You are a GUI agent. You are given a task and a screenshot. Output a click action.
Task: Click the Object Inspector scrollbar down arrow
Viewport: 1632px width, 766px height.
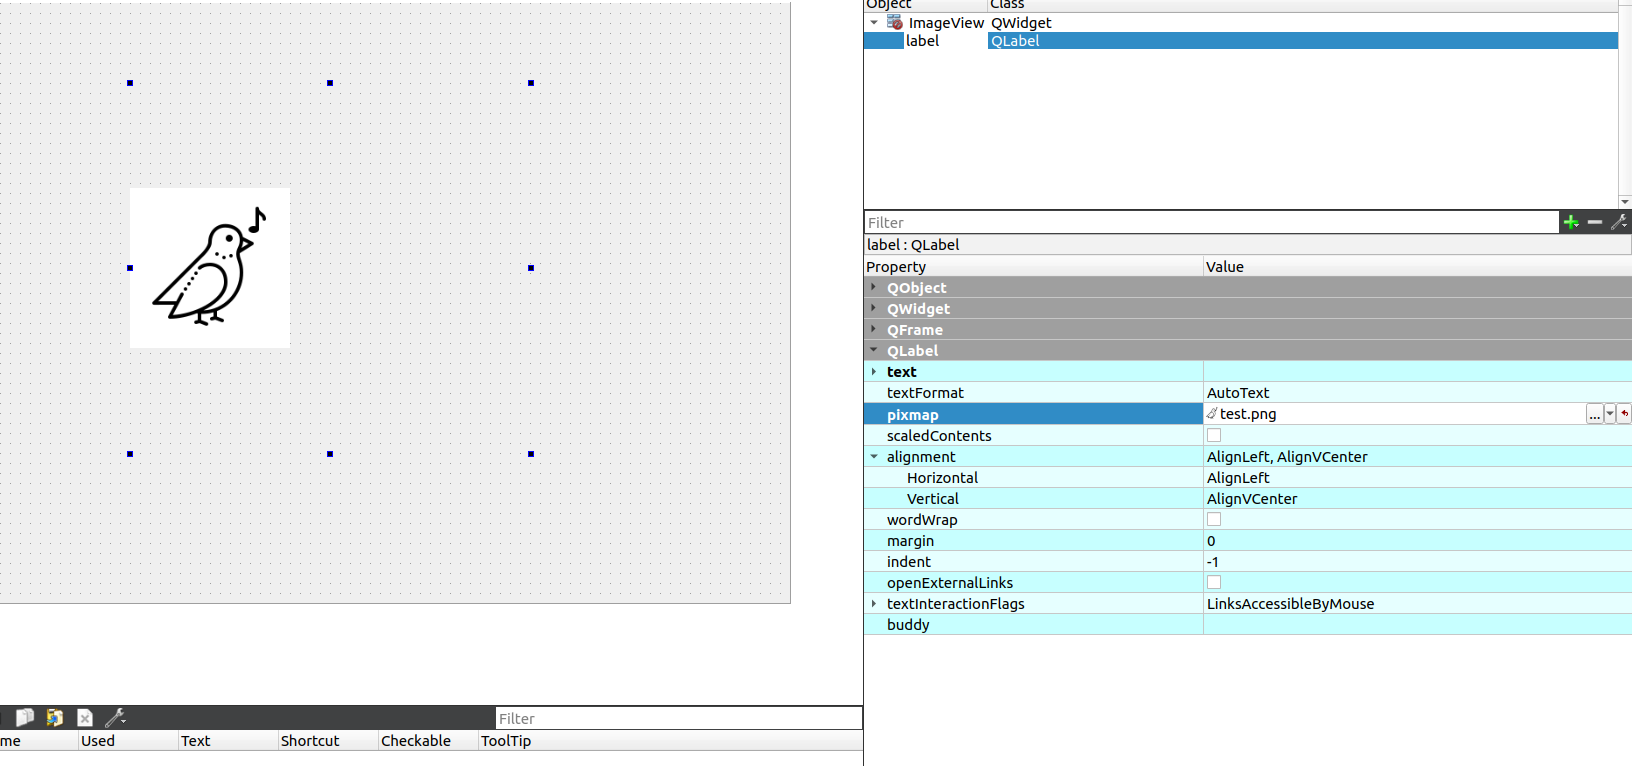pos(1625,201)
